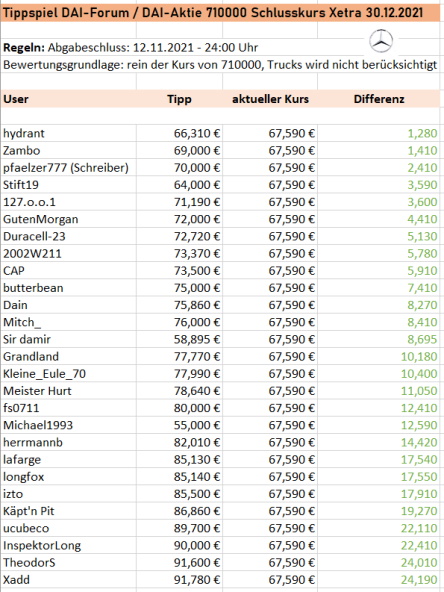Select TheodorS tip value 91,600 €
444x592 pixels.
(x=197, y=563)
